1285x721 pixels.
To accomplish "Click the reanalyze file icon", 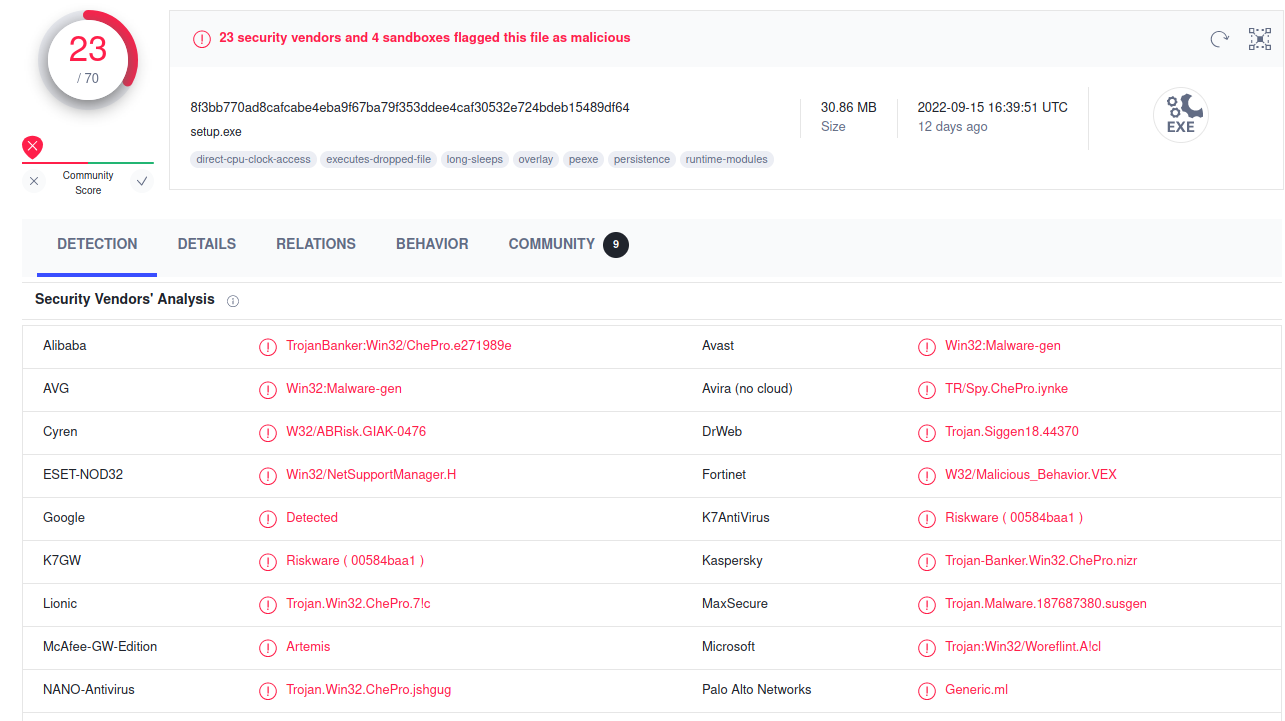I will (1218, 38).
